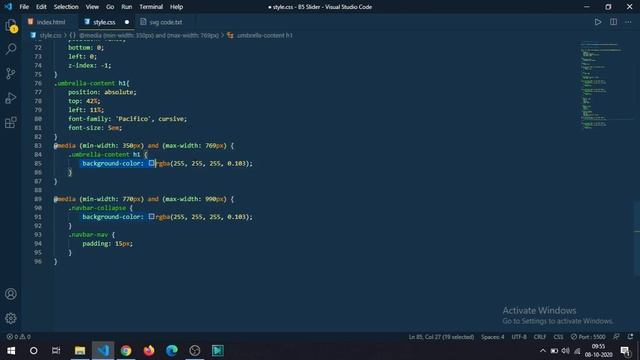Viewport: 640px width, 360px height.
Task: Open the volume control in tray
Action: pyautogui.click(x=565, y=351)
